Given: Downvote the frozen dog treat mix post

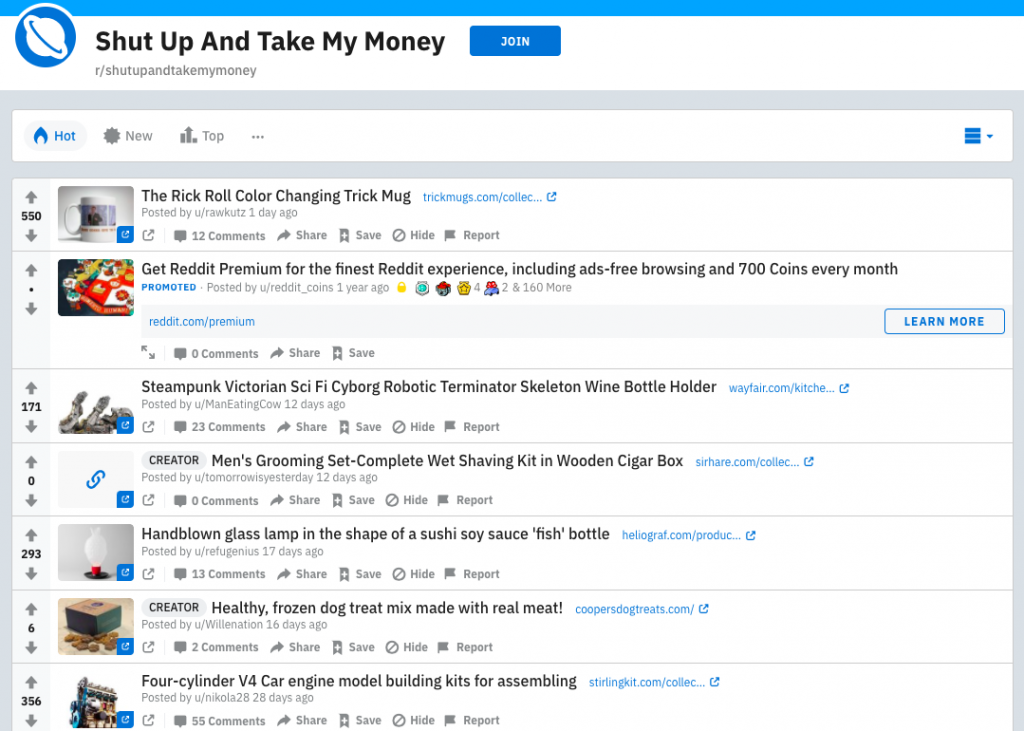Looking at the screenshot, I should pos(31,648).
